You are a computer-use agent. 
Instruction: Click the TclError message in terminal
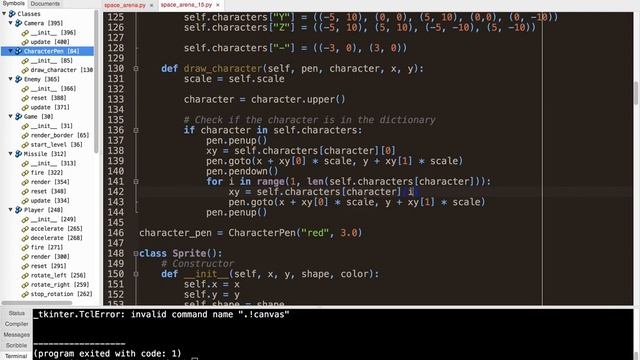click(x=162, y=314)
